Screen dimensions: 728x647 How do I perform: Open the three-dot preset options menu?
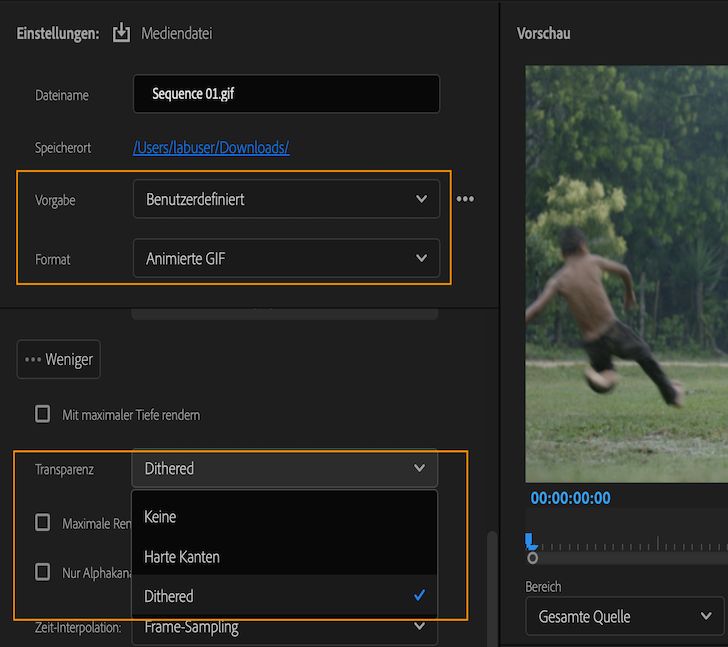(465, 199)
